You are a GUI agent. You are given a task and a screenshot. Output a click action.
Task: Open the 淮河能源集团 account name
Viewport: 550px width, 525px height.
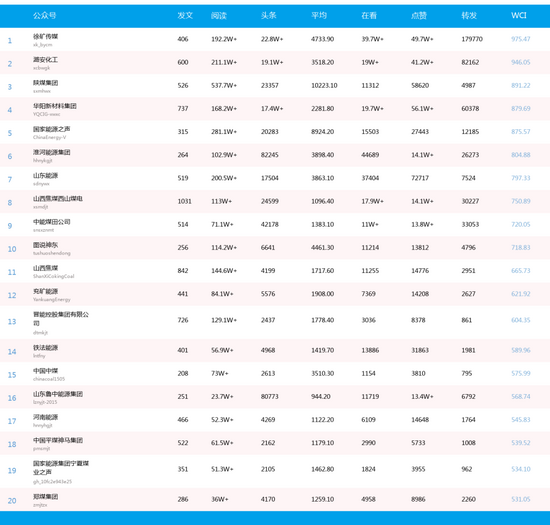(x=52, y=152)
